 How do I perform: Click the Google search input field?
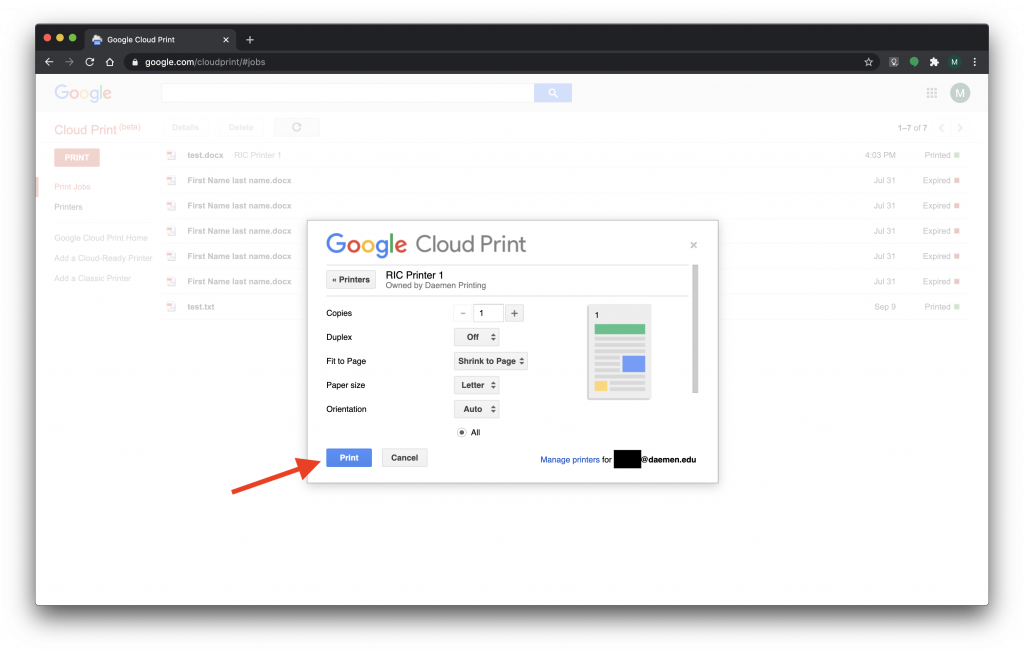347,93
